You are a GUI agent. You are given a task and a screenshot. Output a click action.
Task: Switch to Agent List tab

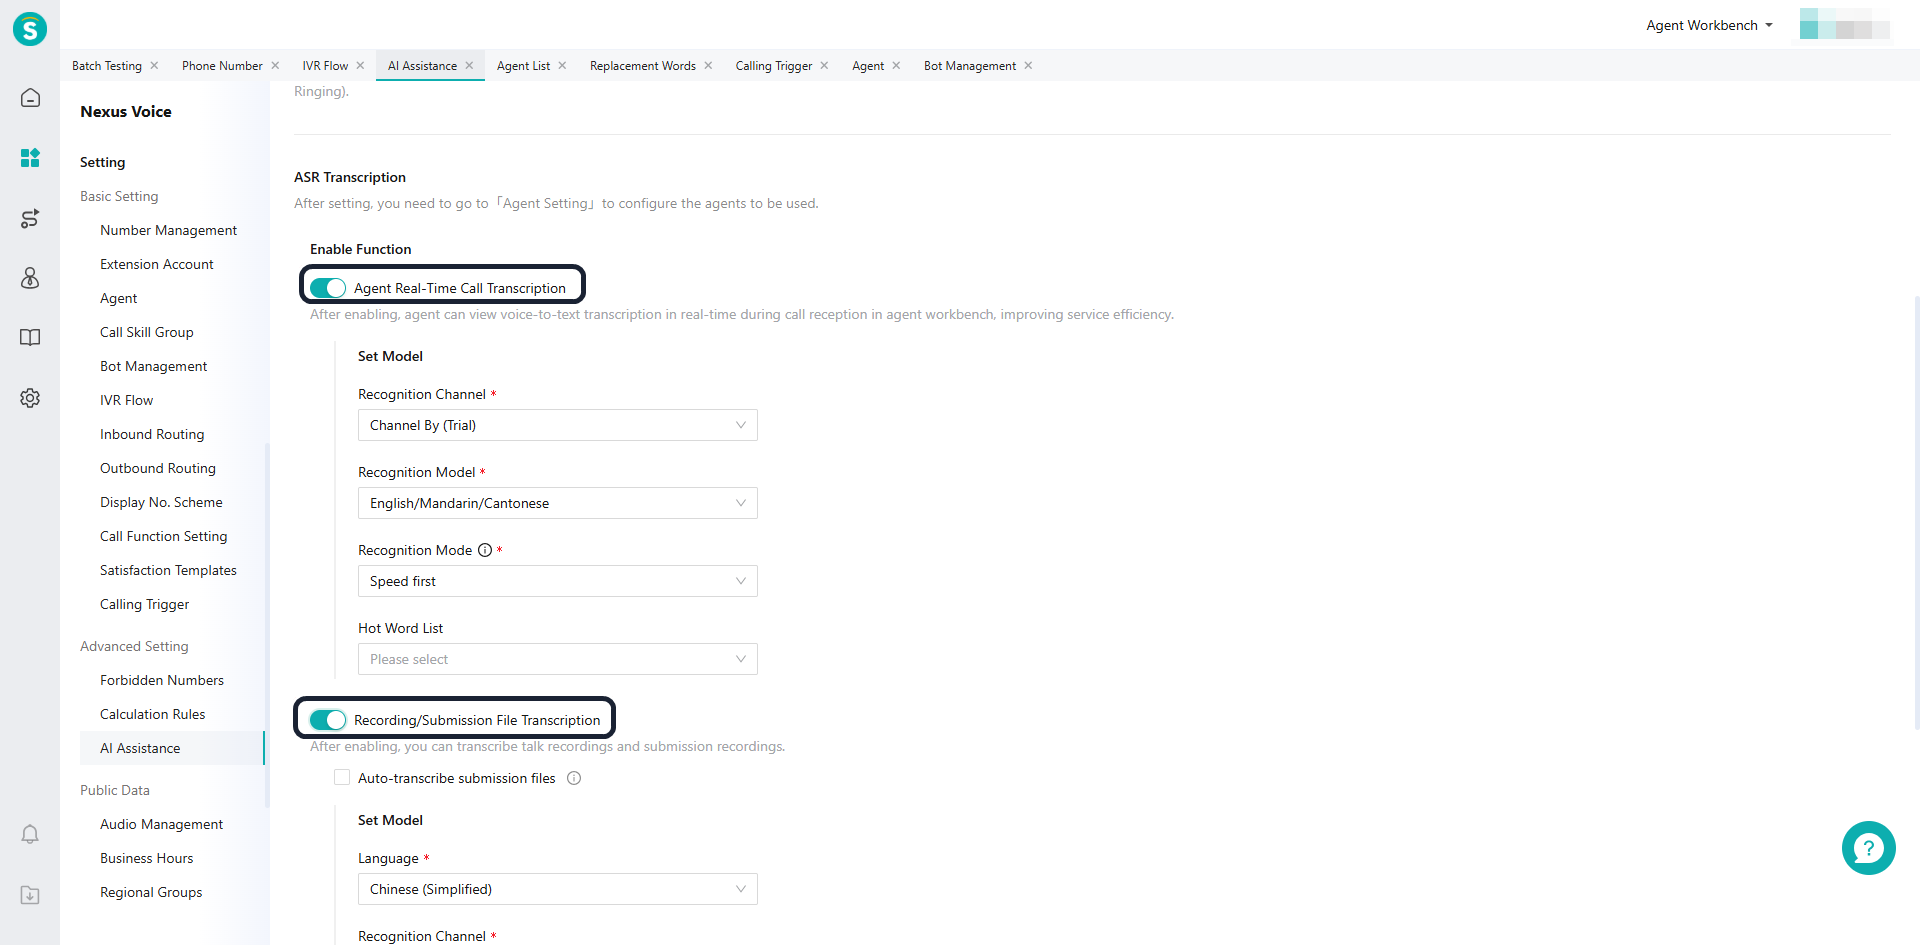(523, 66)
